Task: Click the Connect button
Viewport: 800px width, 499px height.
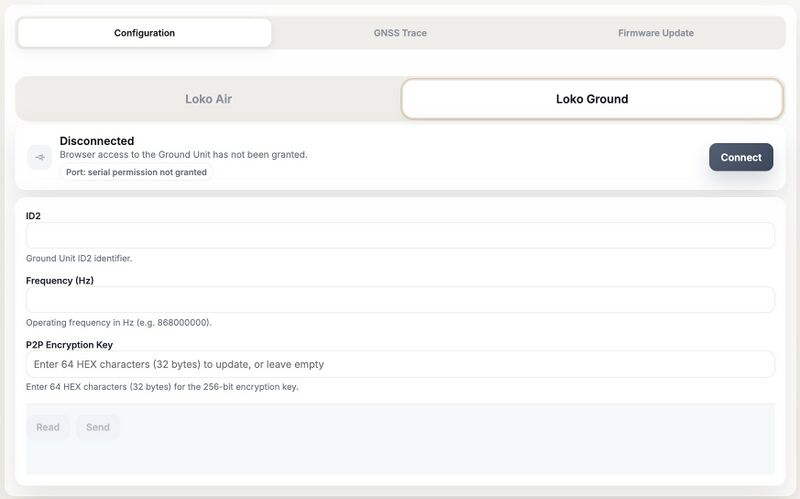Action: tap(741, 157)
